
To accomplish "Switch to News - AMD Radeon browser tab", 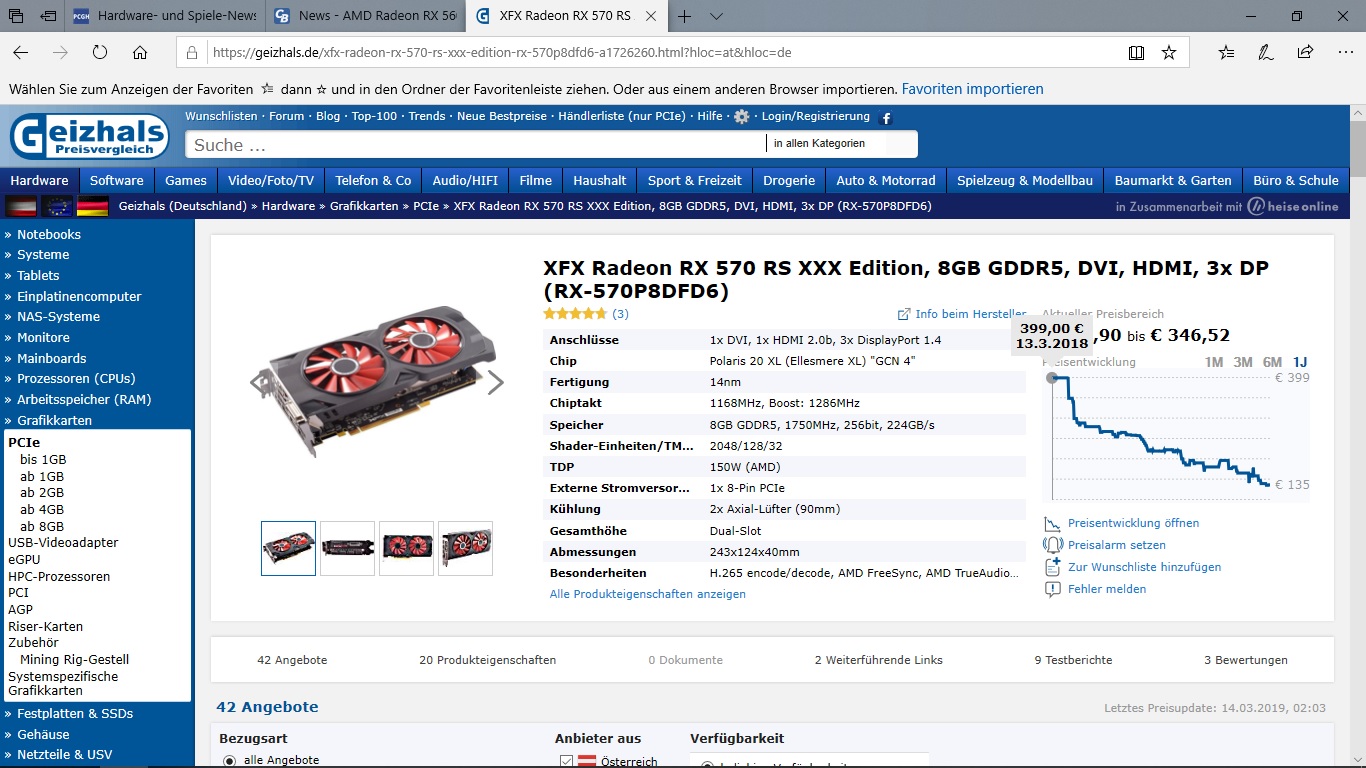I will [x=366, y=16].
